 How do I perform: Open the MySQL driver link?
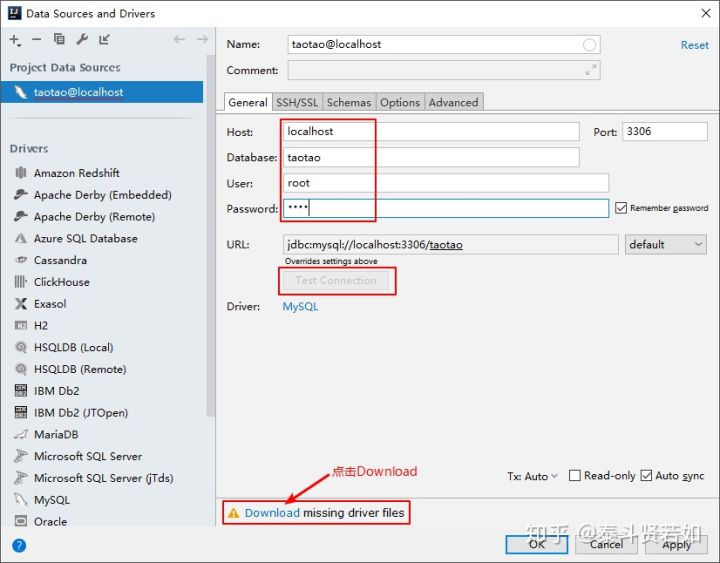tap(300, 306)
